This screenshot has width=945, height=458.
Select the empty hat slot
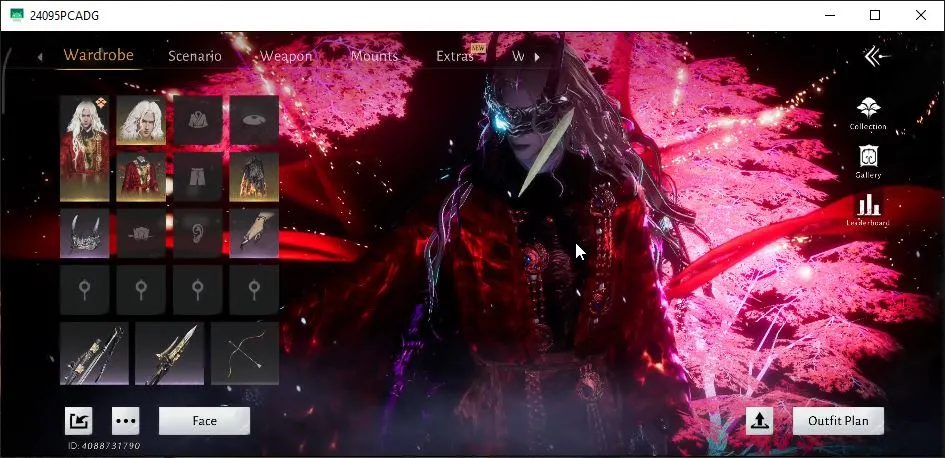point(254,120)
